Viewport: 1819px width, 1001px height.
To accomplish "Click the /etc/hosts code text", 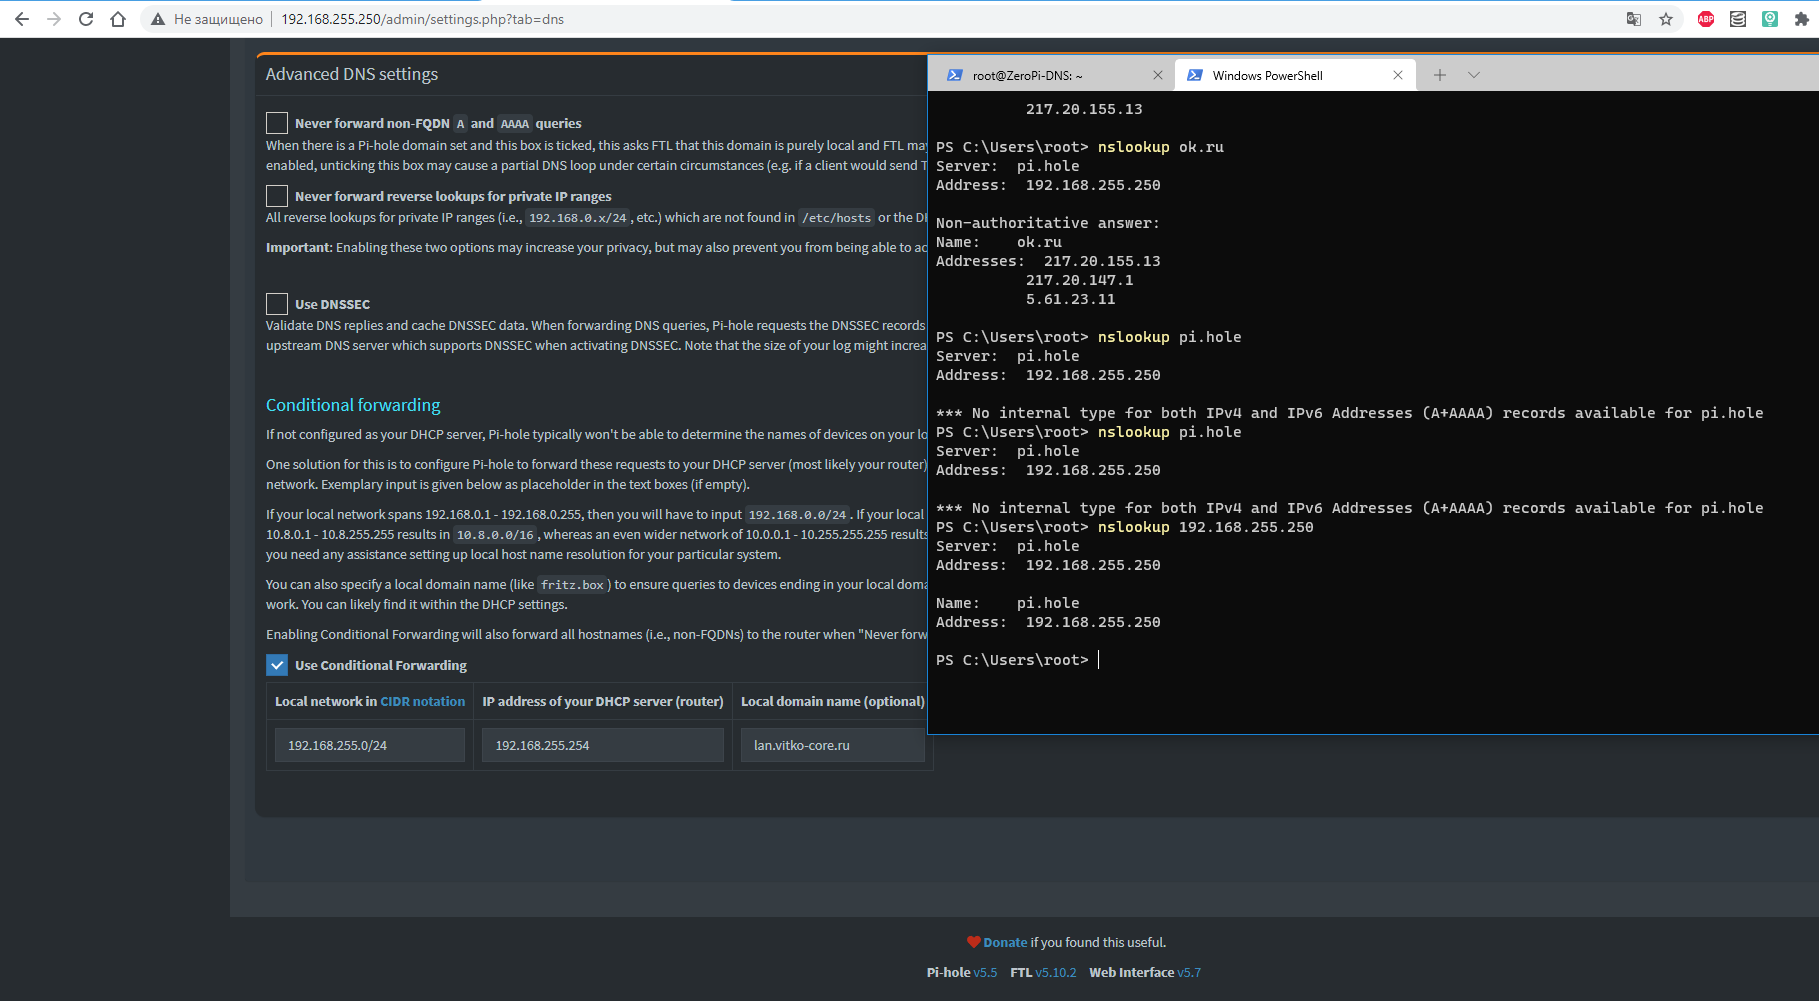I will (x=836, y=218).
